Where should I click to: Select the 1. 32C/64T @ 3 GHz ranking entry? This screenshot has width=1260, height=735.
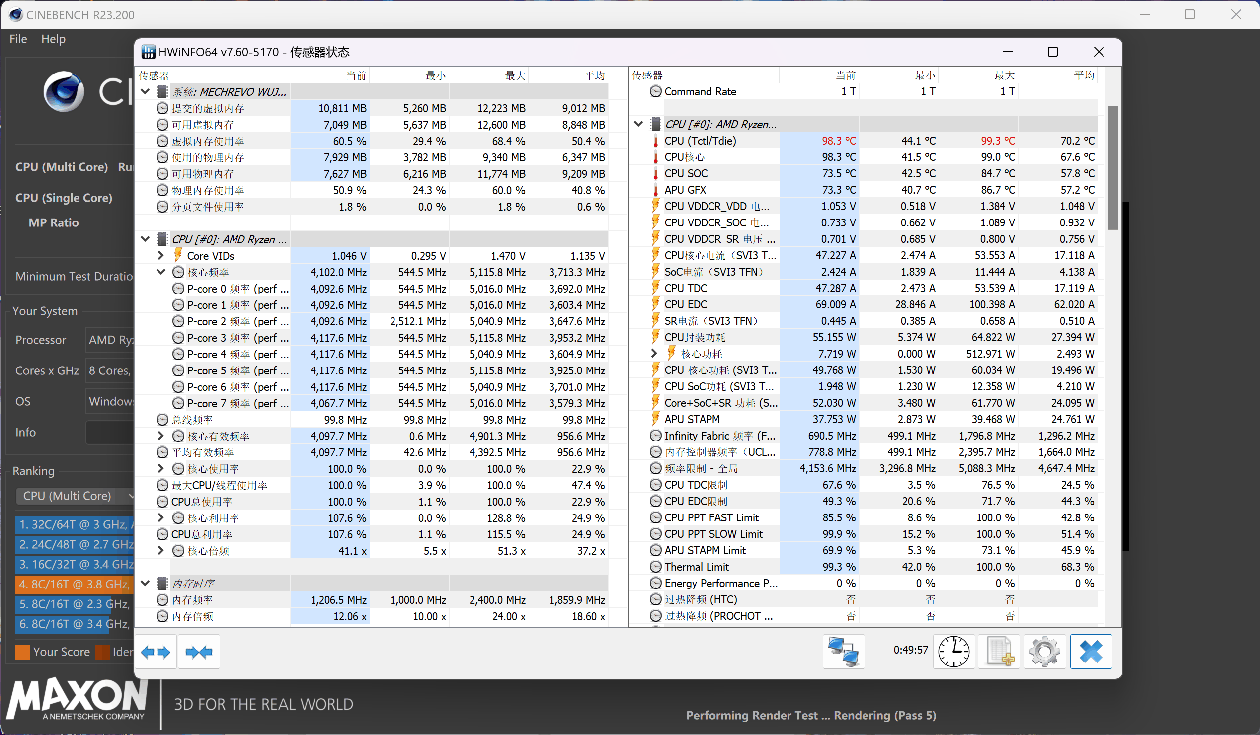click(x=74, y=525)
